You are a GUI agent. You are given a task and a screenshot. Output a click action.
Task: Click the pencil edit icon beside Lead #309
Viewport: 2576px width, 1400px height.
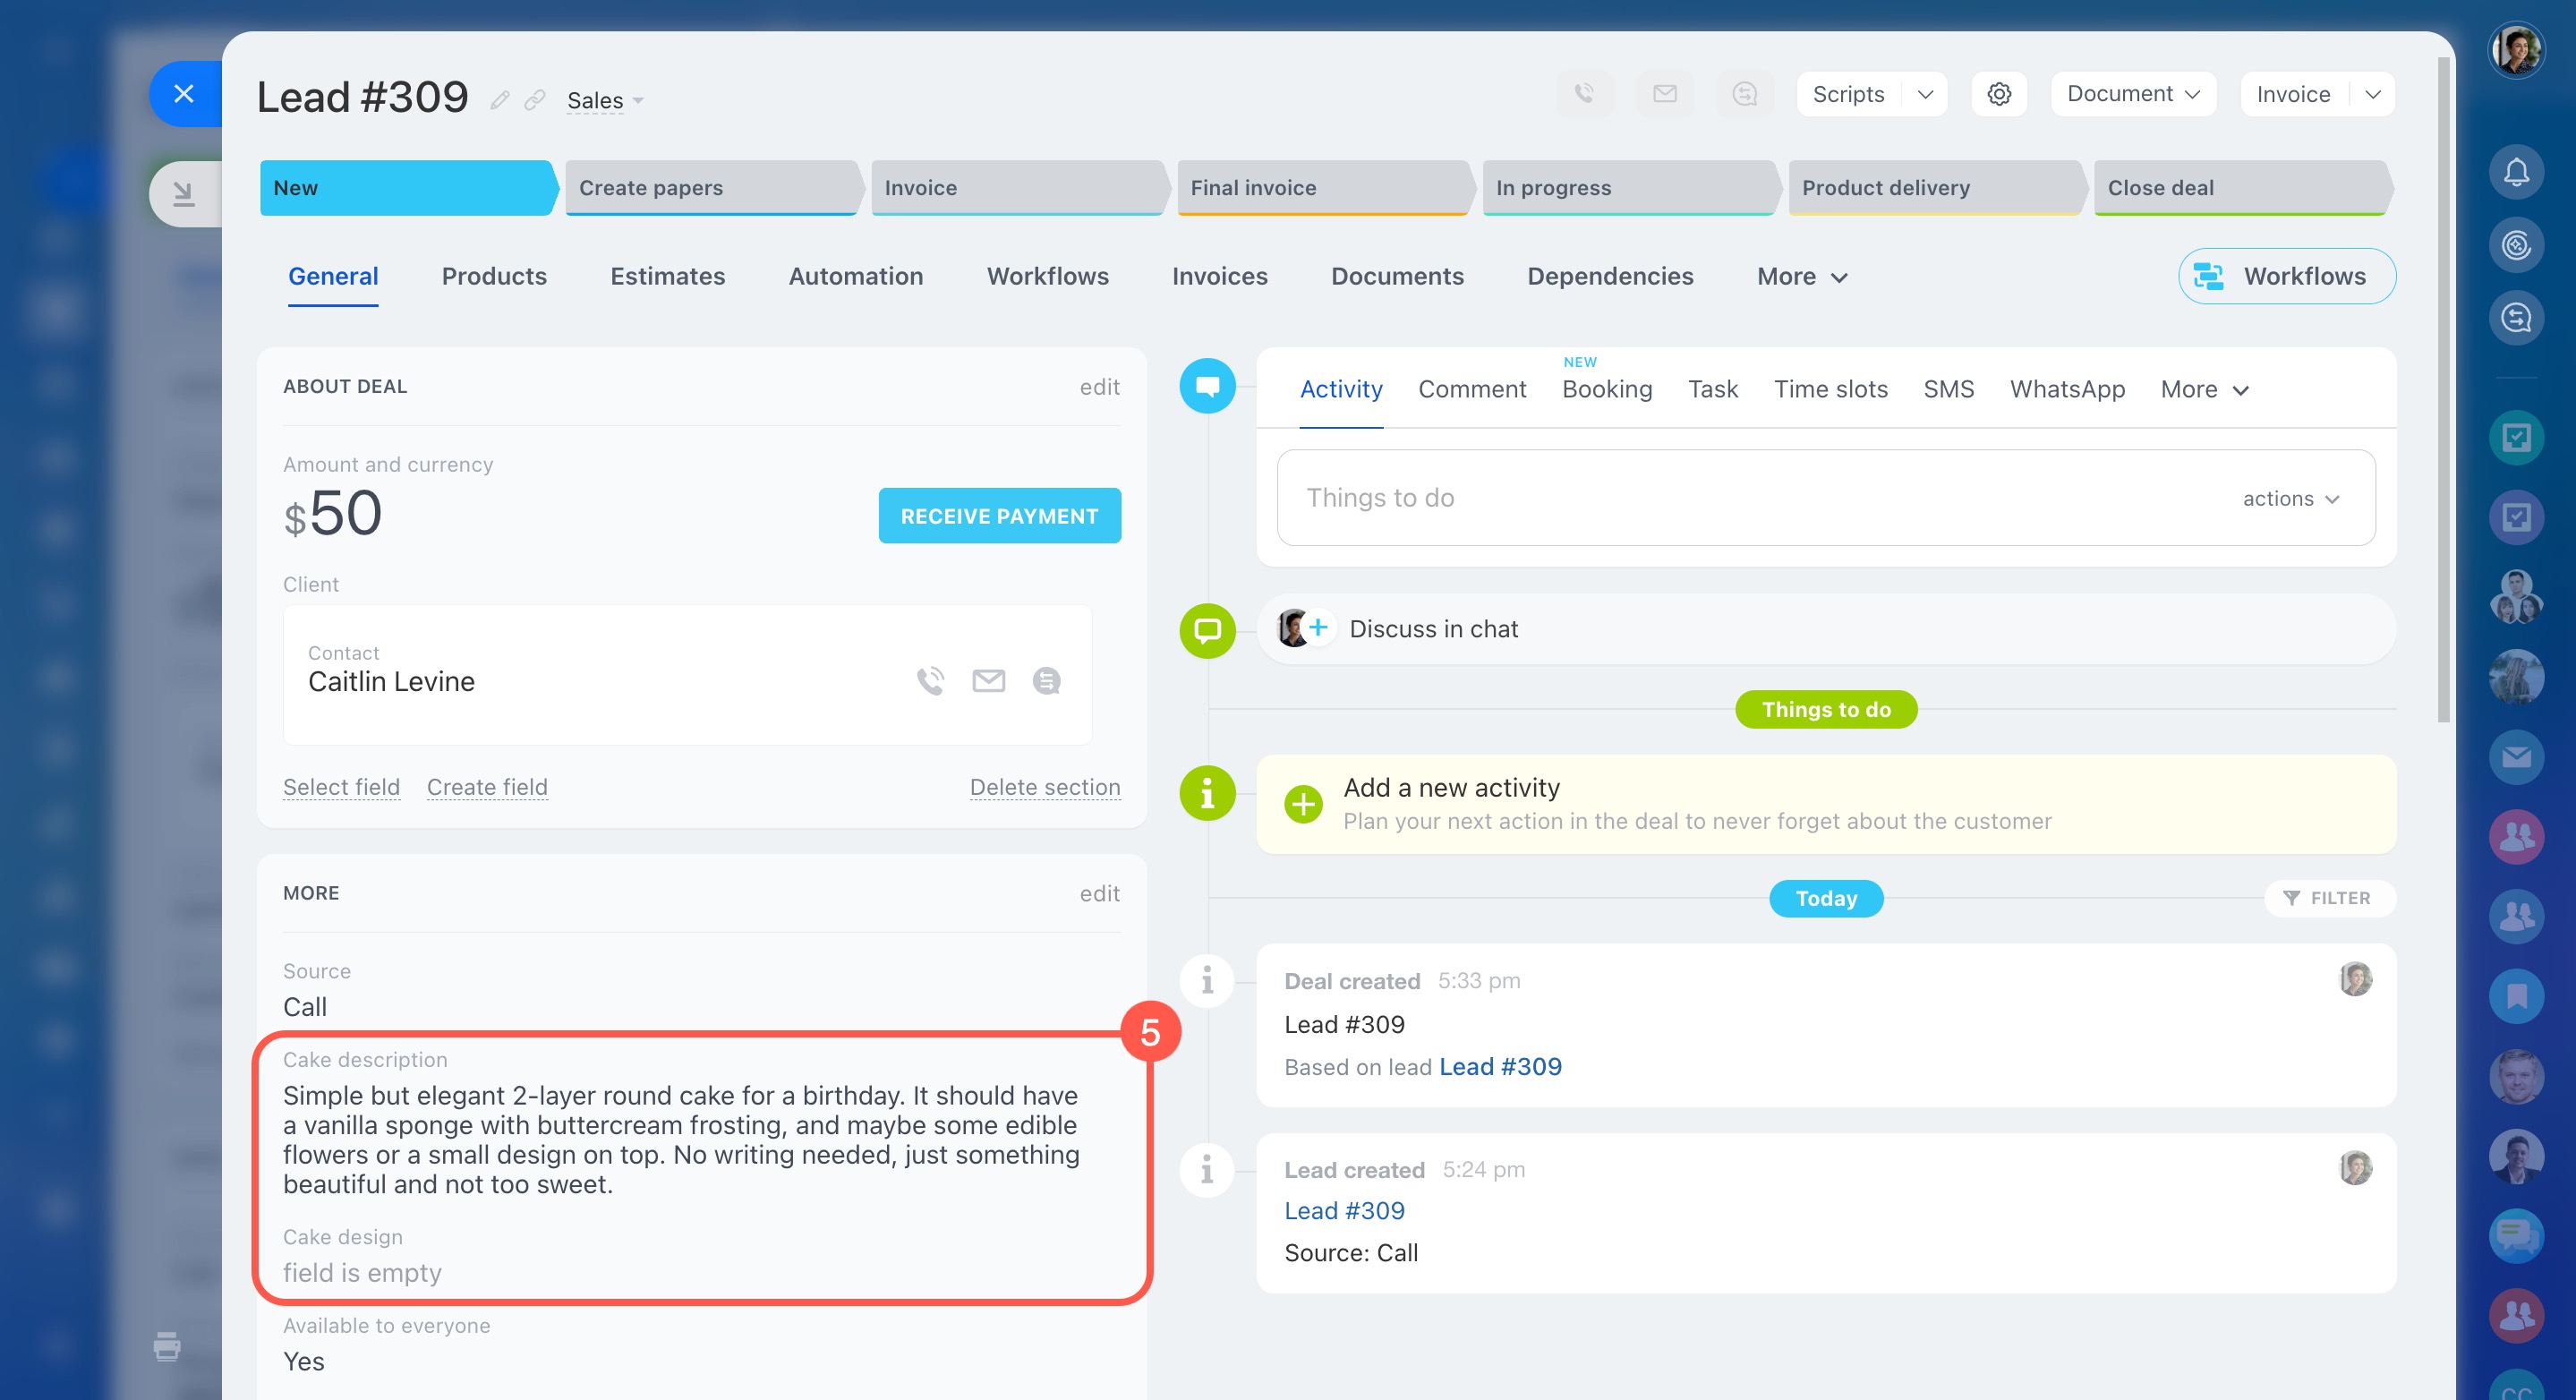(x=500, y=100)
